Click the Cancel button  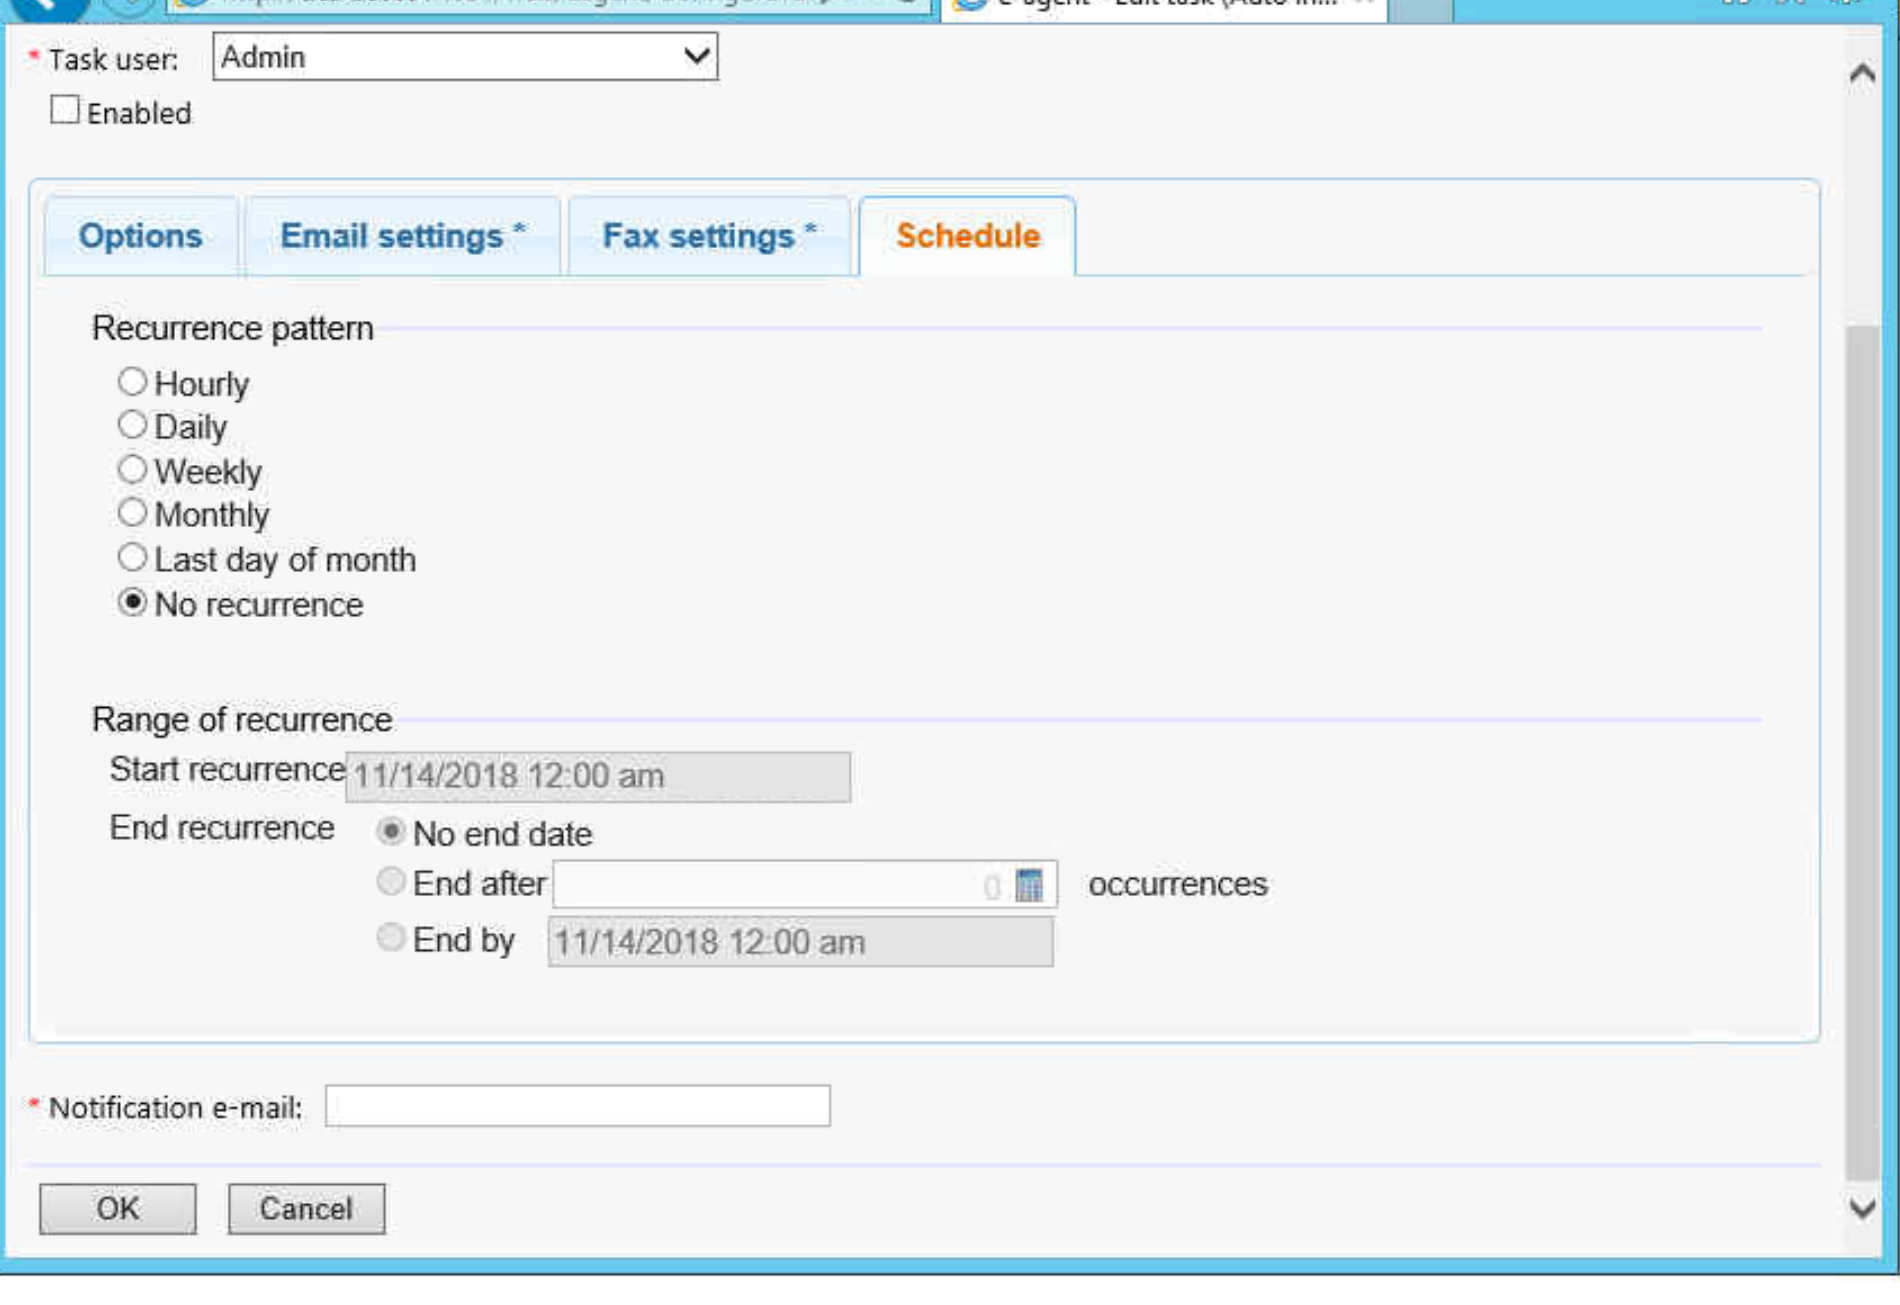pos(306,1209)
